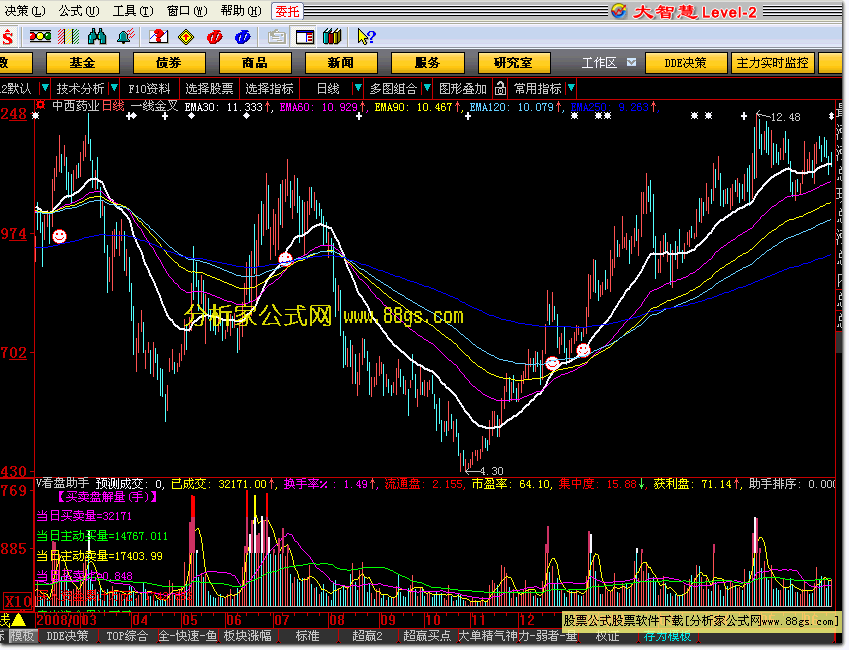Click the X10 scale box
The height and width of the screenshot is (650, 849).
[x=18, y=602]
